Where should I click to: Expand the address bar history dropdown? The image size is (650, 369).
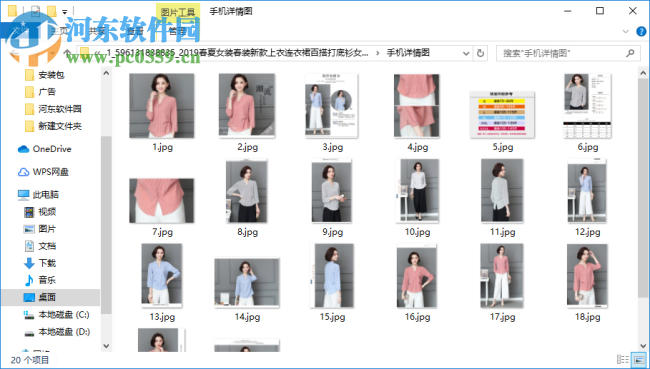pos(466,53)
